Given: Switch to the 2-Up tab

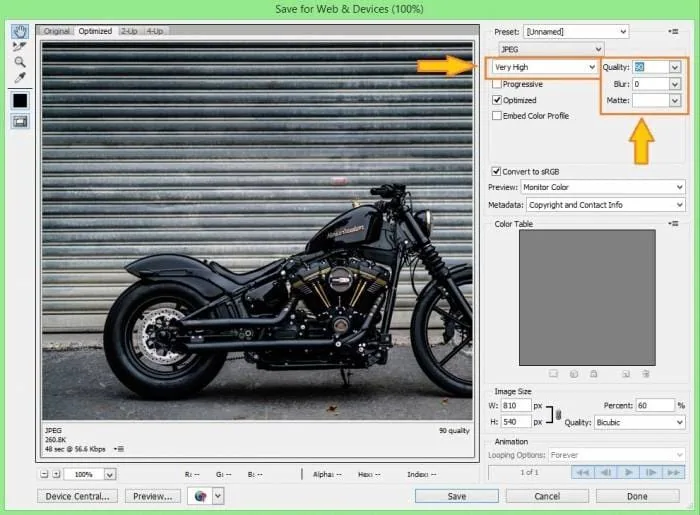Looking at the screenshot, I should [129, 31].
